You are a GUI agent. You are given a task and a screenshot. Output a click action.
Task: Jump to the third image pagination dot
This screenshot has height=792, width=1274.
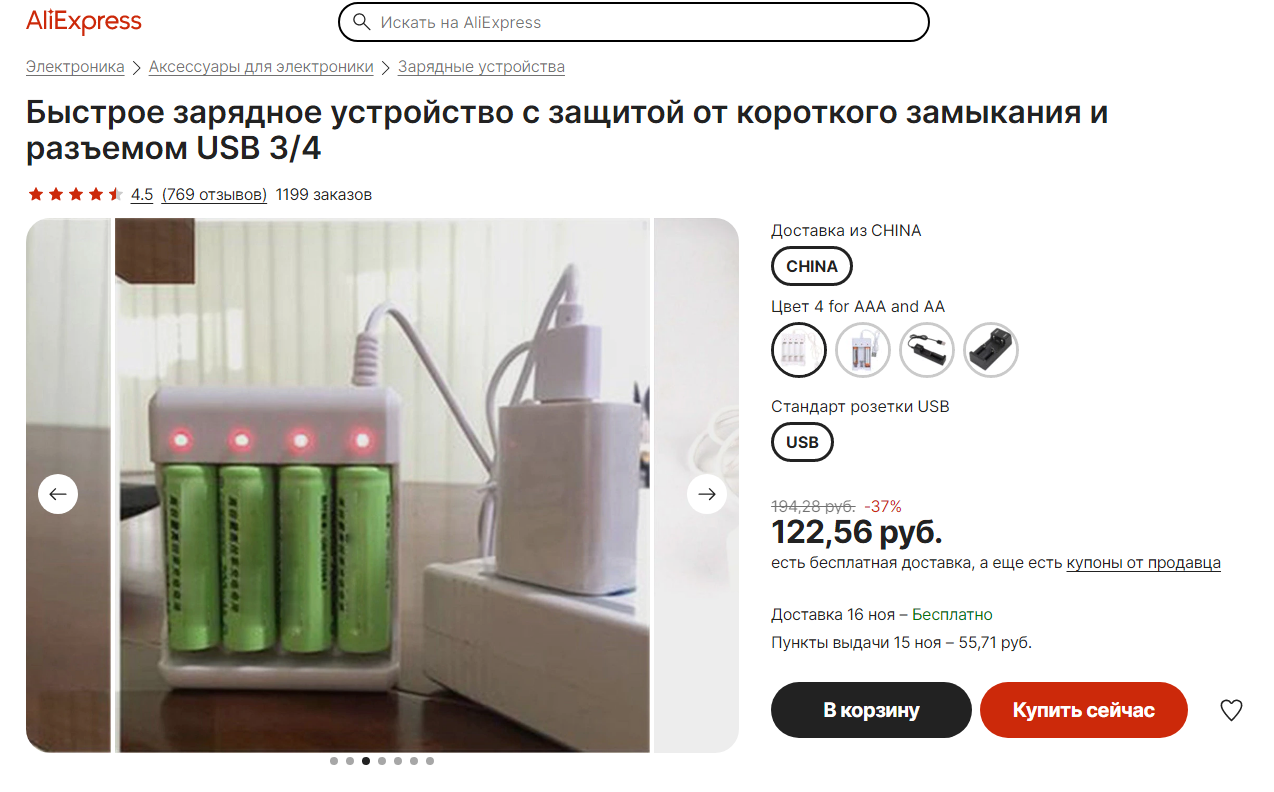click(366, 761)
